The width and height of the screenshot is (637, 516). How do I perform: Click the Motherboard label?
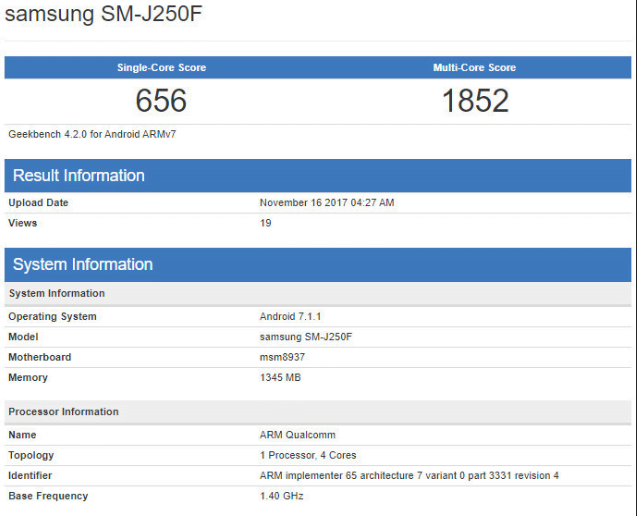(x=40, y=357)
